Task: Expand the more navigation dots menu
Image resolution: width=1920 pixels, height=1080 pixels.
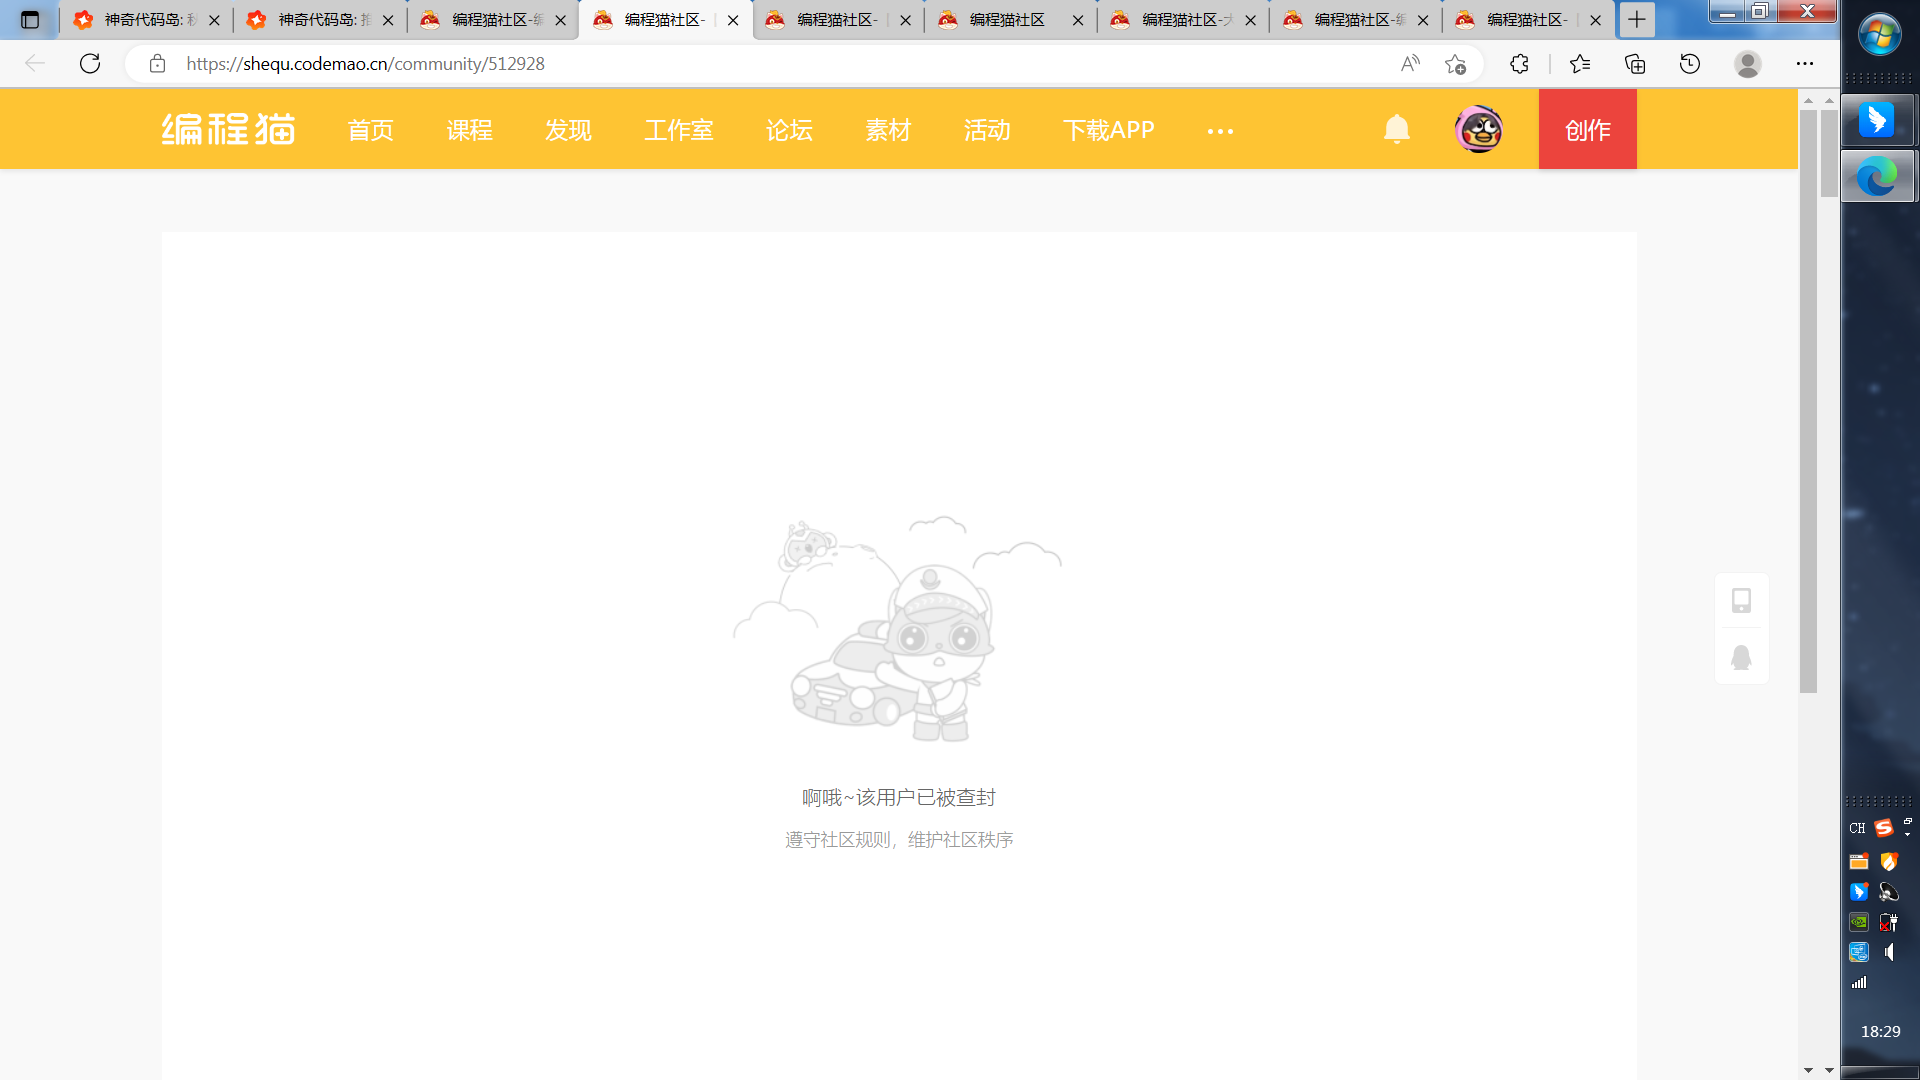Action: pos(1220,131)
